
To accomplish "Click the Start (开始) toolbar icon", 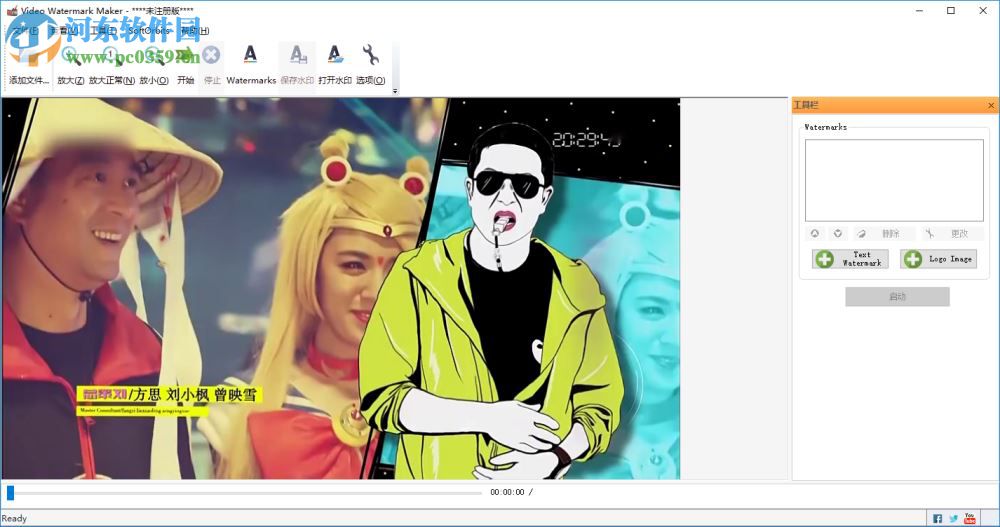I will pos(186,56).
